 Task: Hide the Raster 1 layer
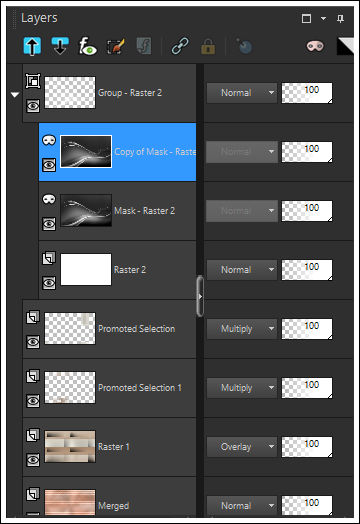[33, 460]
